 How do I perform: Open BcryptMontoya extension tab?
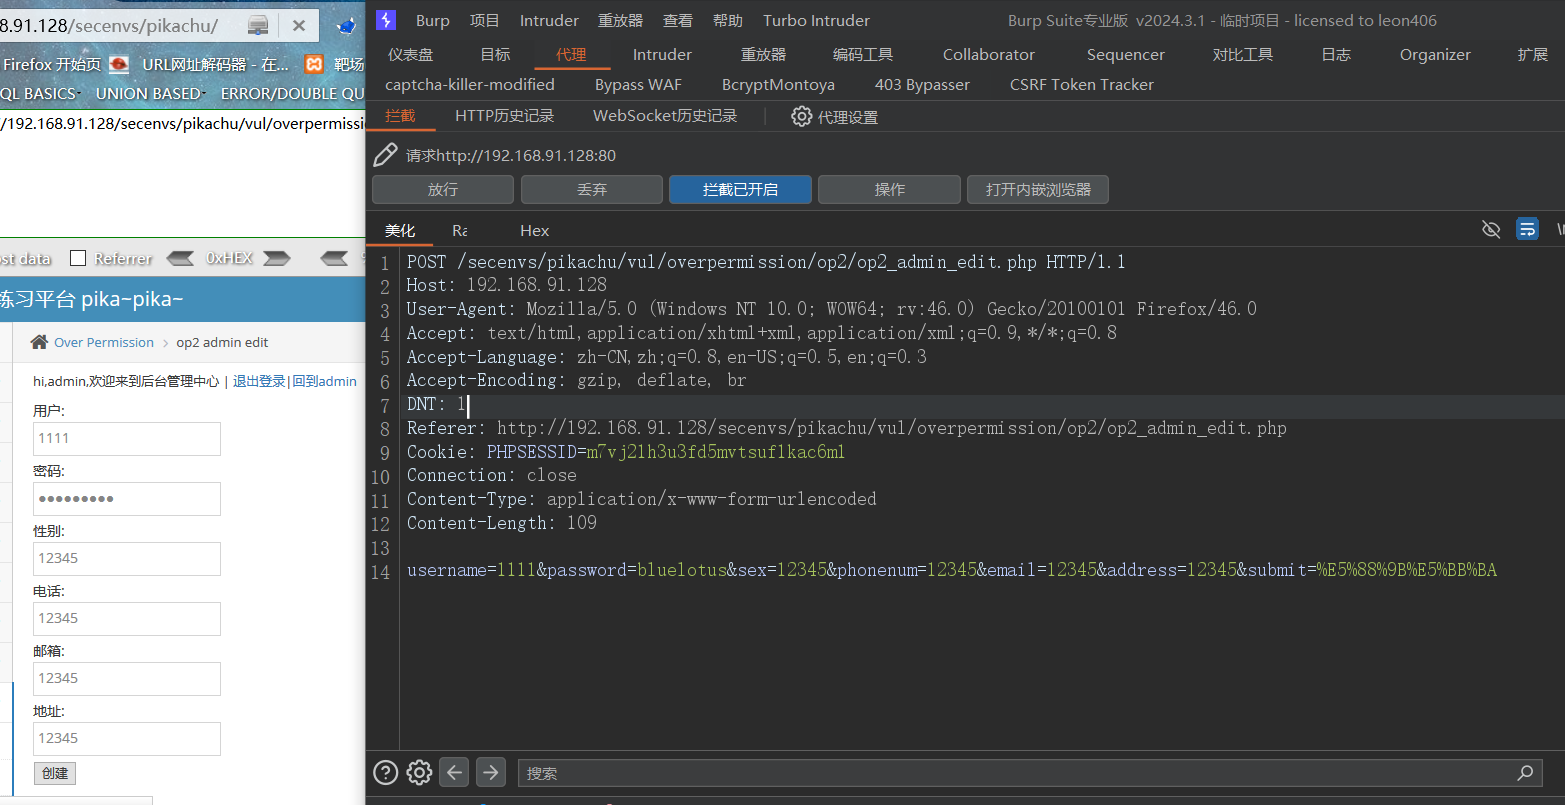click(778, 84)
